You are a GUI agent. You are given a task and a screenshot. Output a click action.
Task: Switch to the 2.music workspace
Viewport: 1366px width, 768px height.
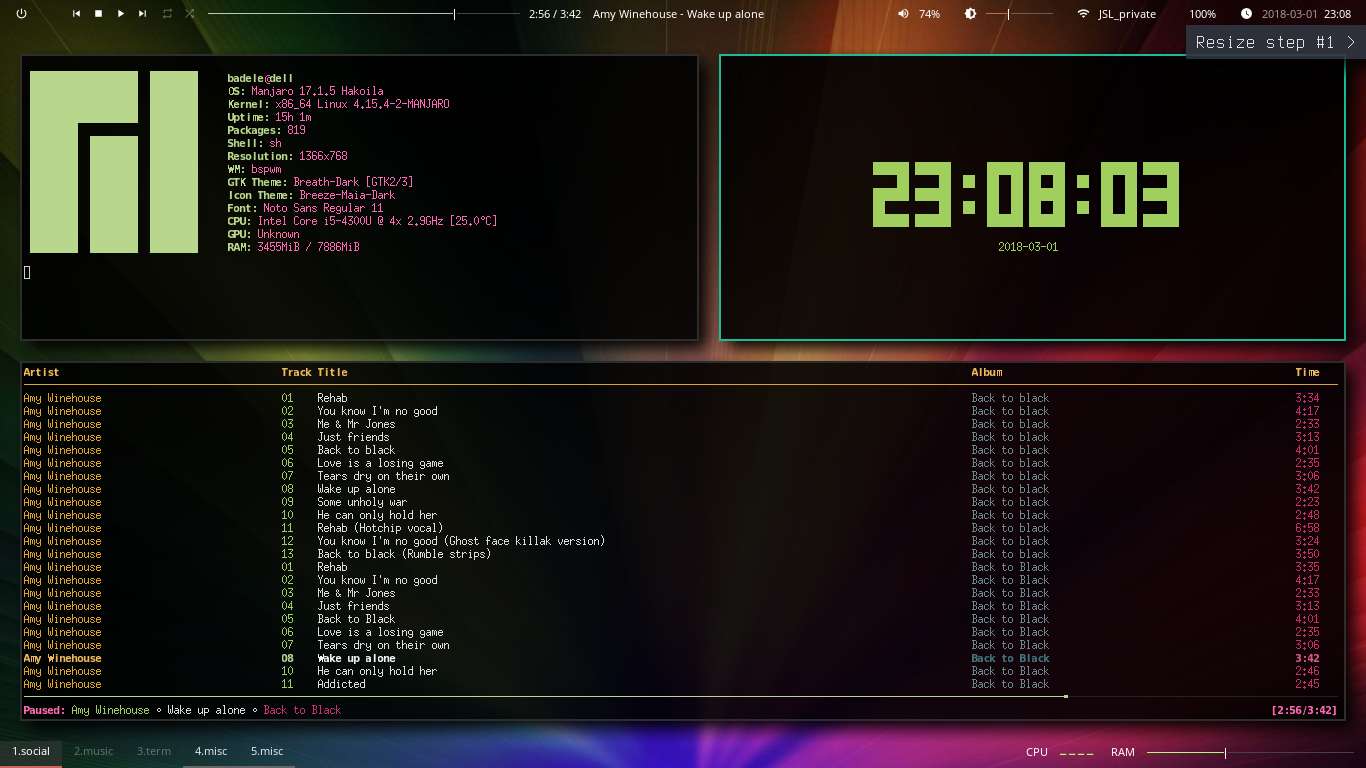[94, 751]
